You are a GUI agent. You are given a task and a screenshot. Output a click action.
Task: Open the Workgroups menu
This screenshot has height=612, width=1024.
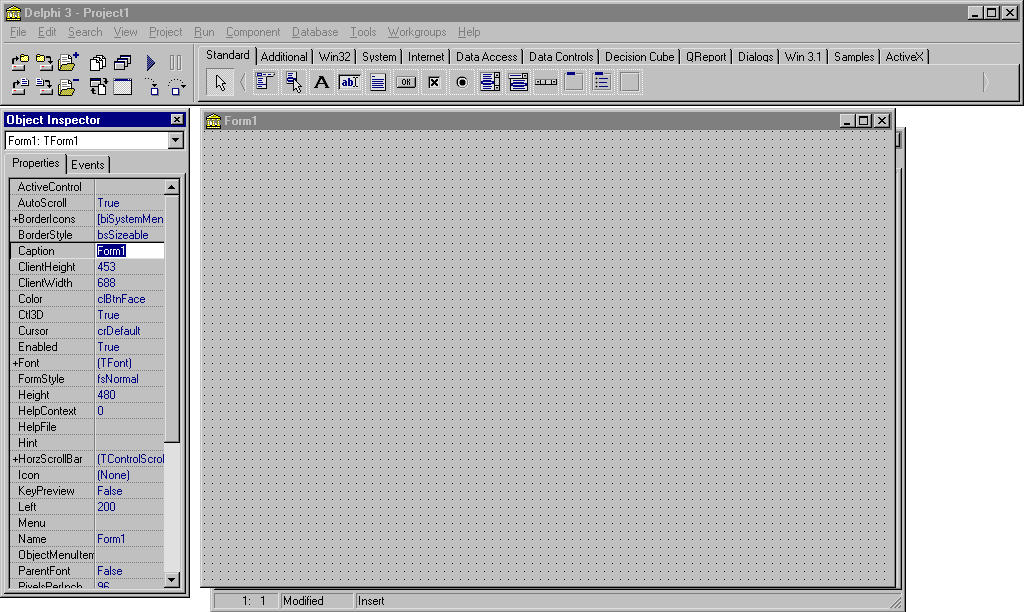click(417, 32)
